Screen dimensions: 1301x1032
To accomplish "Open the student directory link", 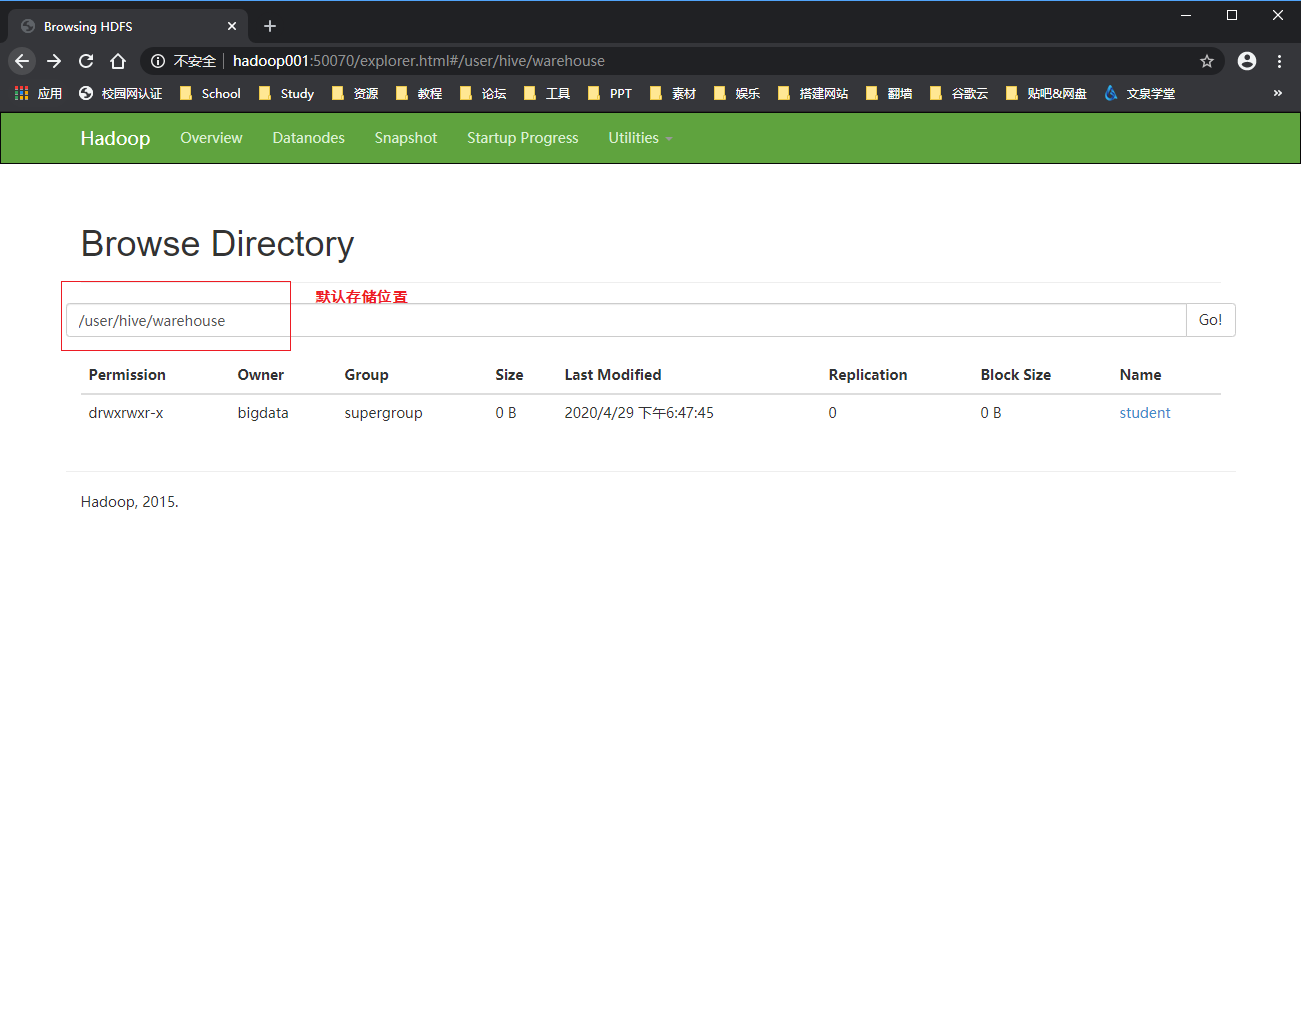I will pos(1145,413).
